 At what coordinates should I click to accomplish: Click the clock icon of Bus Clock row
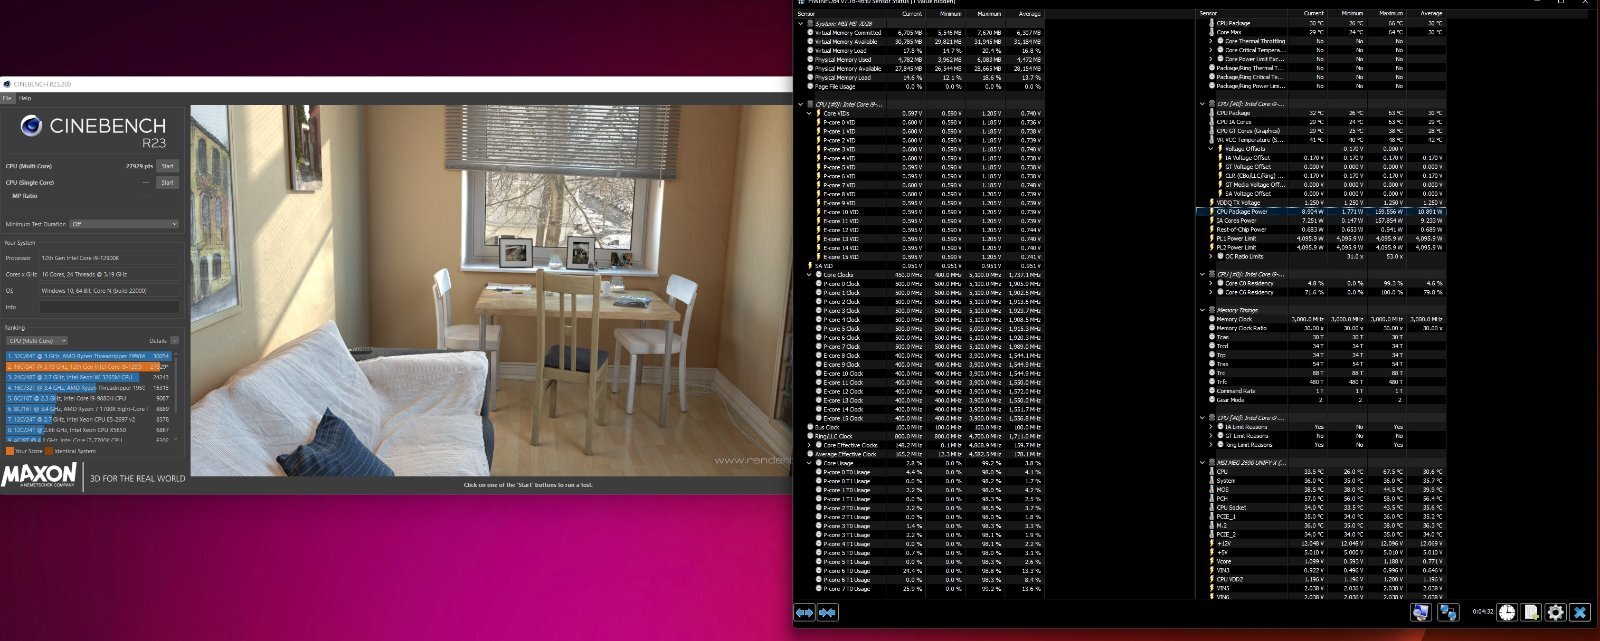tap(810, 427)
